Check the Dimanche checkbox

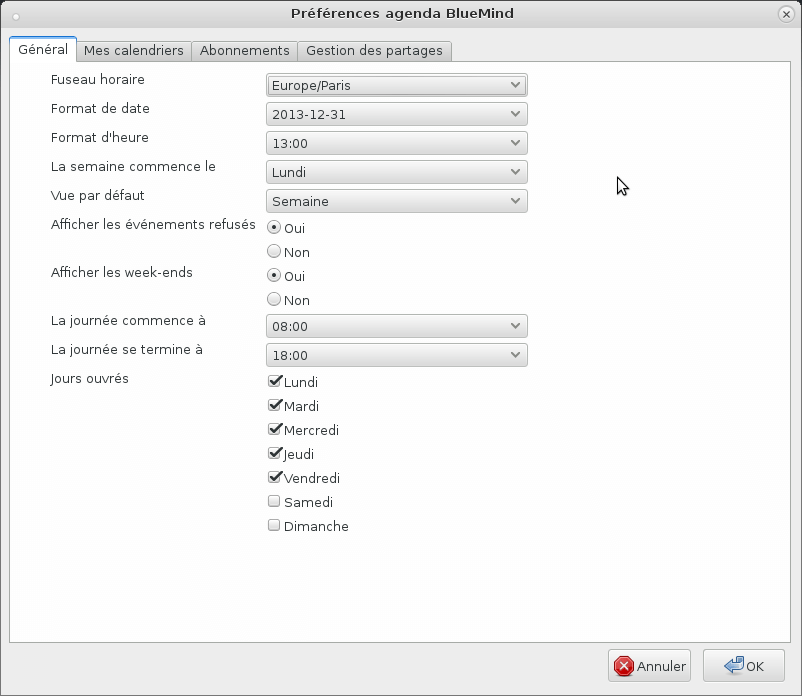[x=274, y=526]
